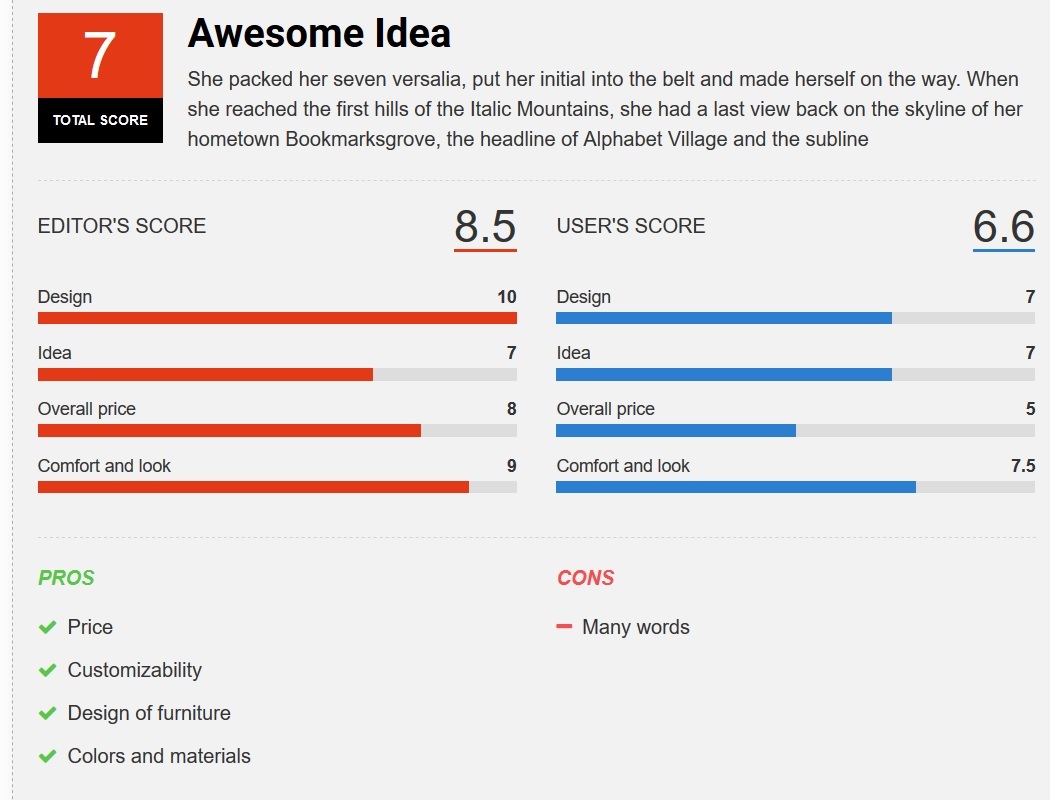This screenshot has width=1050, height=800.
Task: Click the checkmark icon next to Customizability
Action: point(46,671)
